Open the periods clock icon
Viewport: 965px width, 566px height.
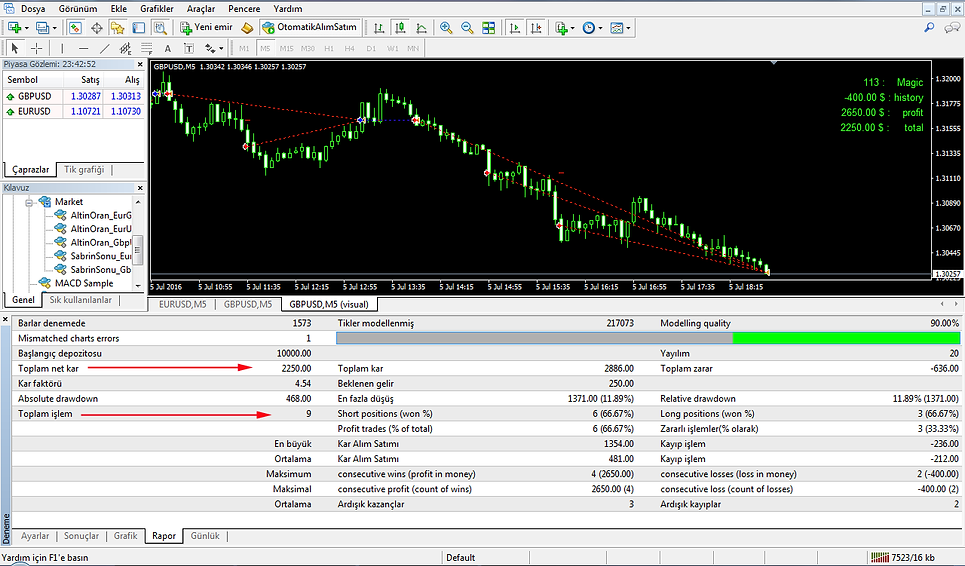point(588,28)
